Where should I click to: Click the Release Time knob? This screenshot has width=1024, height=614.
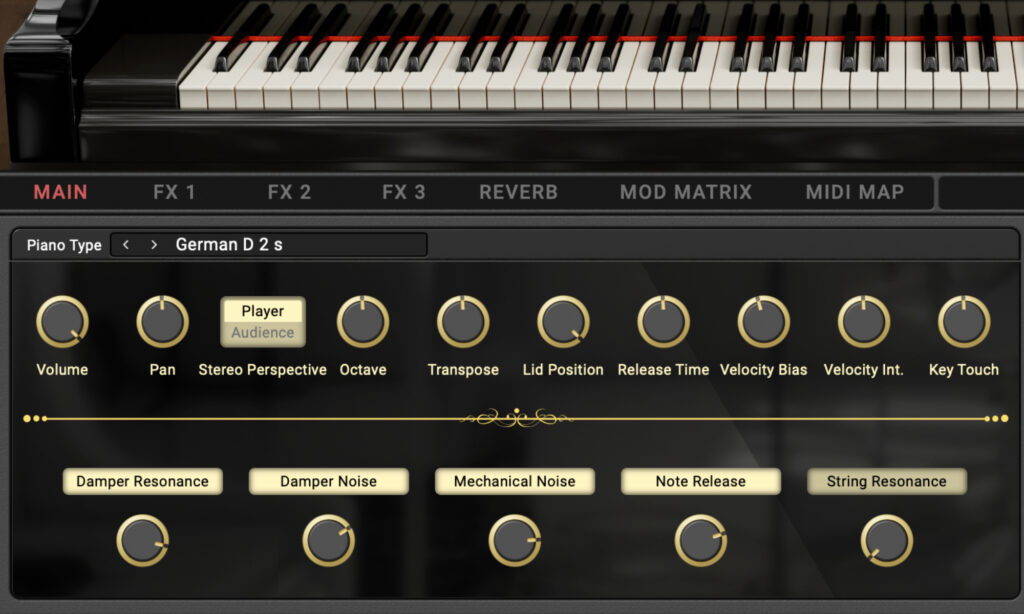pos(663,320)
